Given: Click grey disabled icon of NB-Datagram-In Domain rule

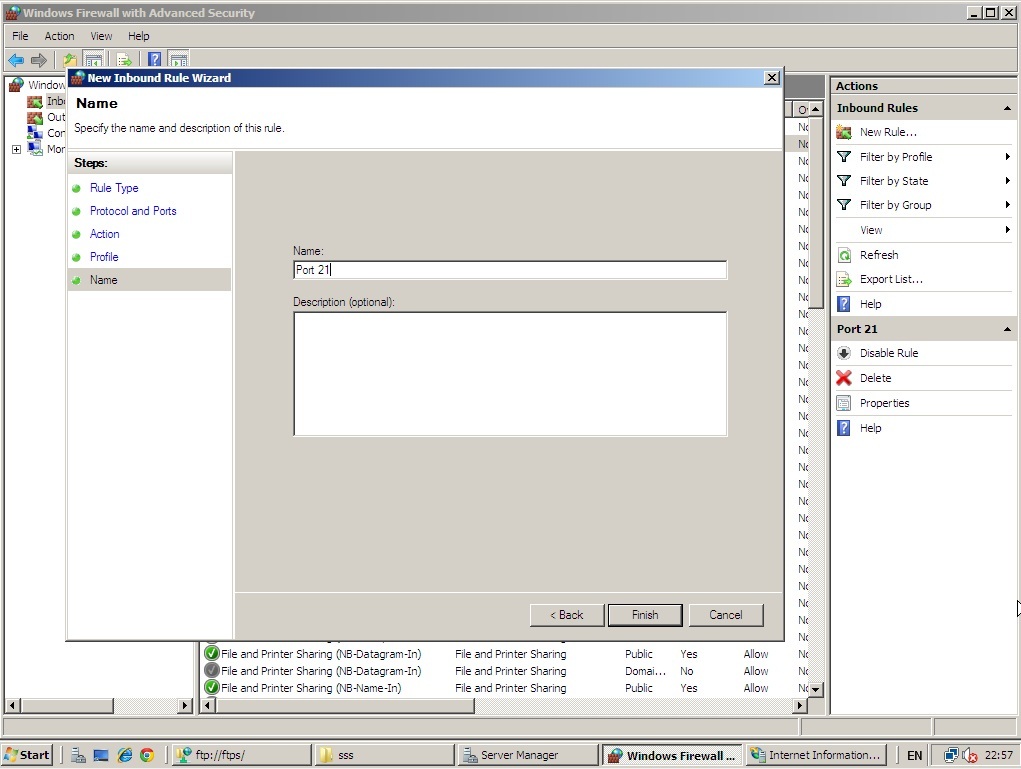Looking at the screenshot, I should coord(212,670).
